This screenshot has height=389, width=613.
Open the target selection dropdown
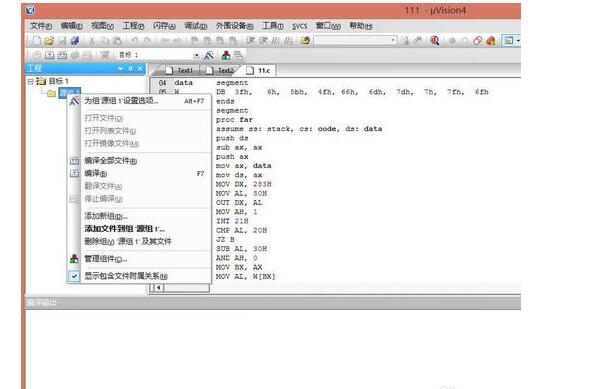pos(196,55)
